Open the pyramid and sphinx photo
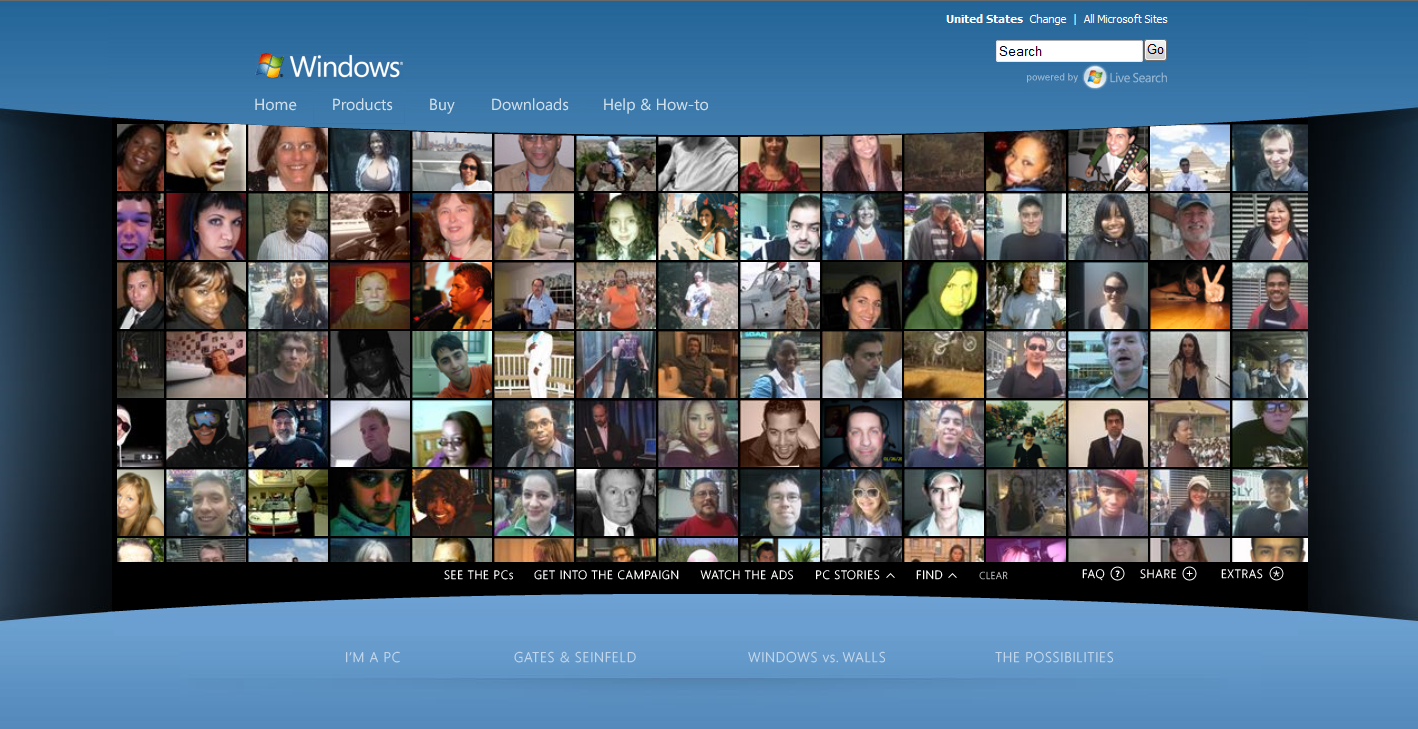 1190,158
